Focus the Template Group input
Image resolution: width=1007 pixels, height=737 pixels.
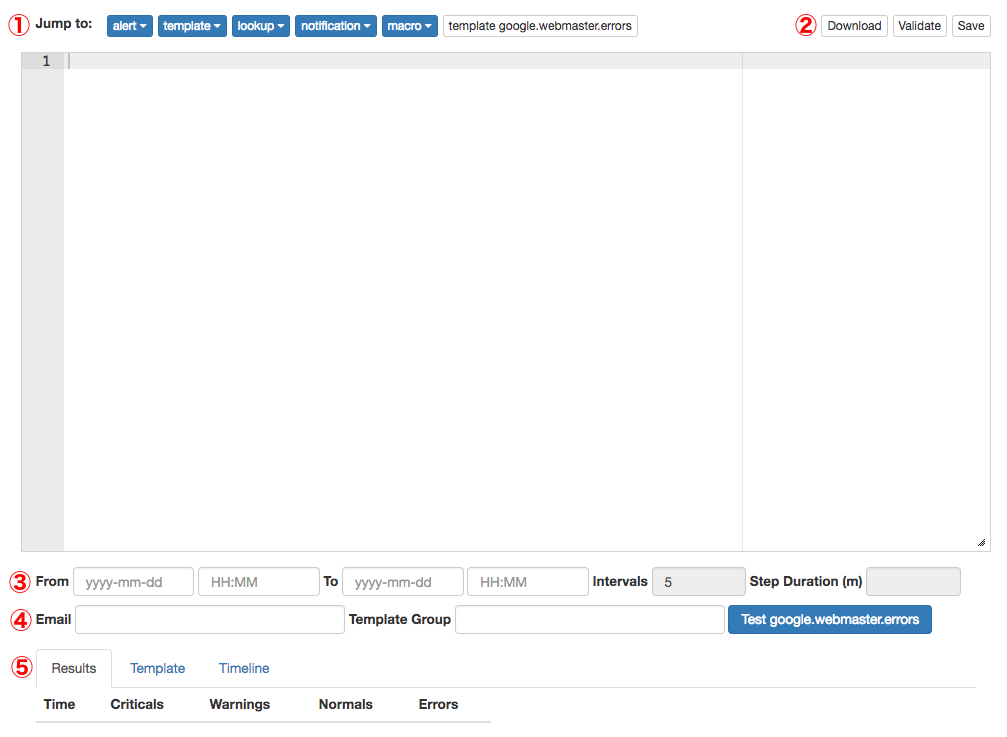(589, 619)
